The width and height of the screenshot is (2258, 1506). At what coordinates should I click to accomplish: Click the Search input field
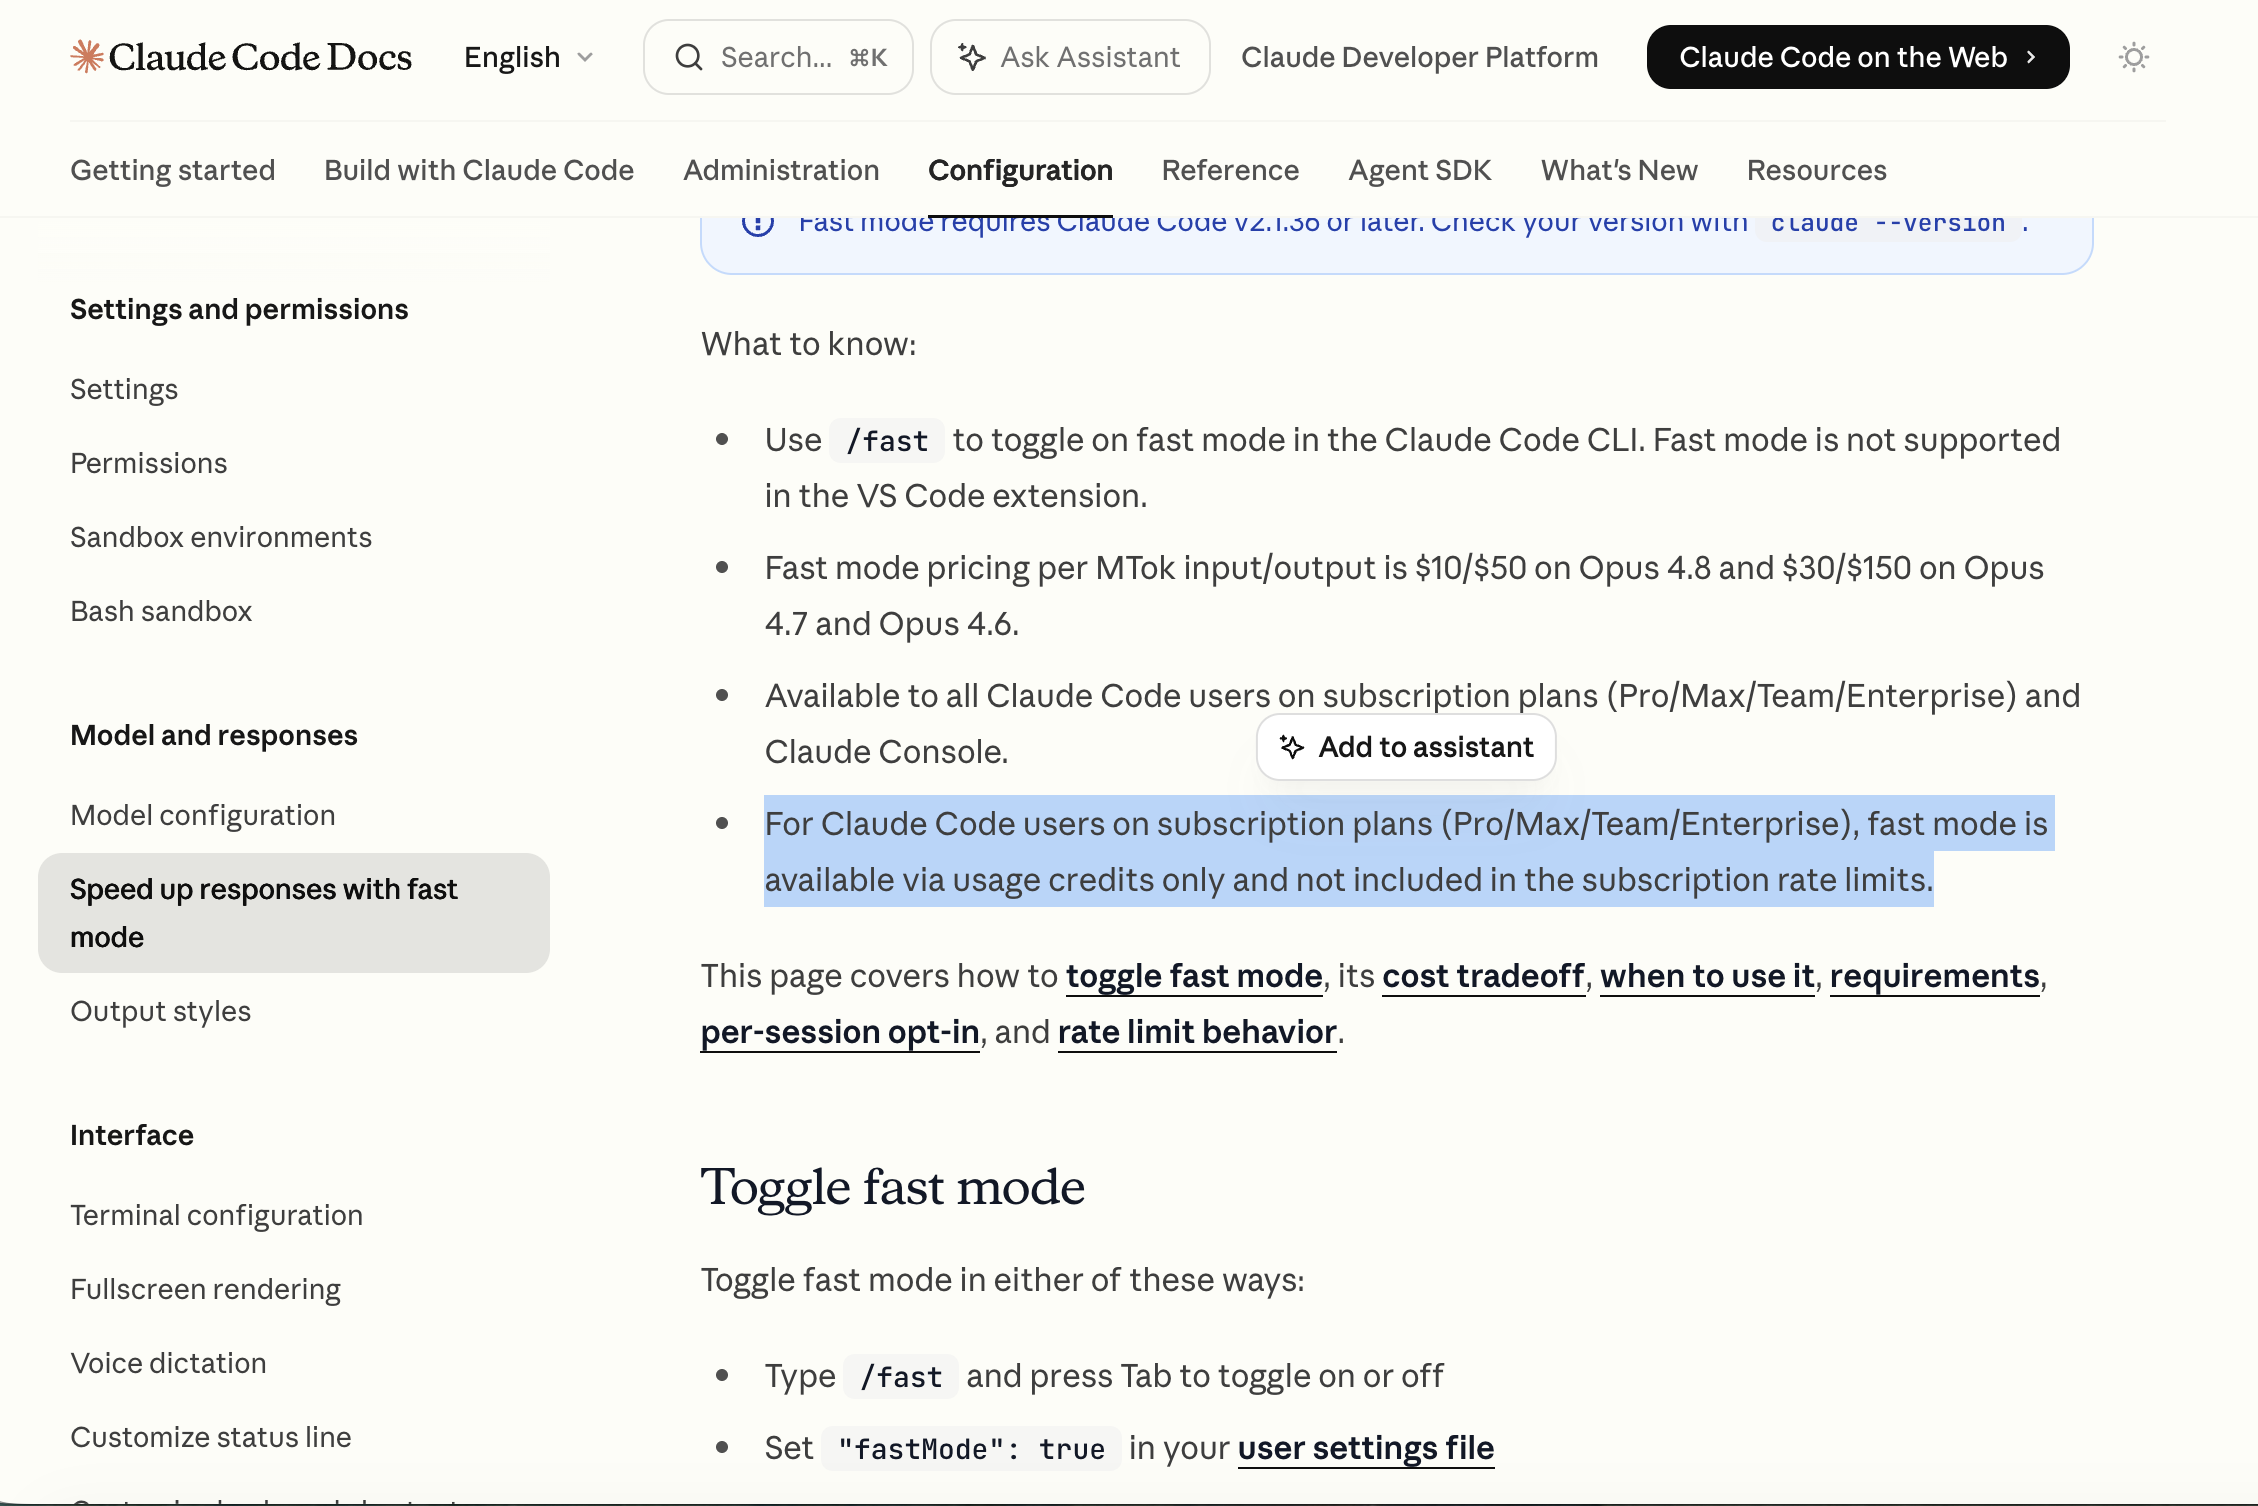pos(778,57)
